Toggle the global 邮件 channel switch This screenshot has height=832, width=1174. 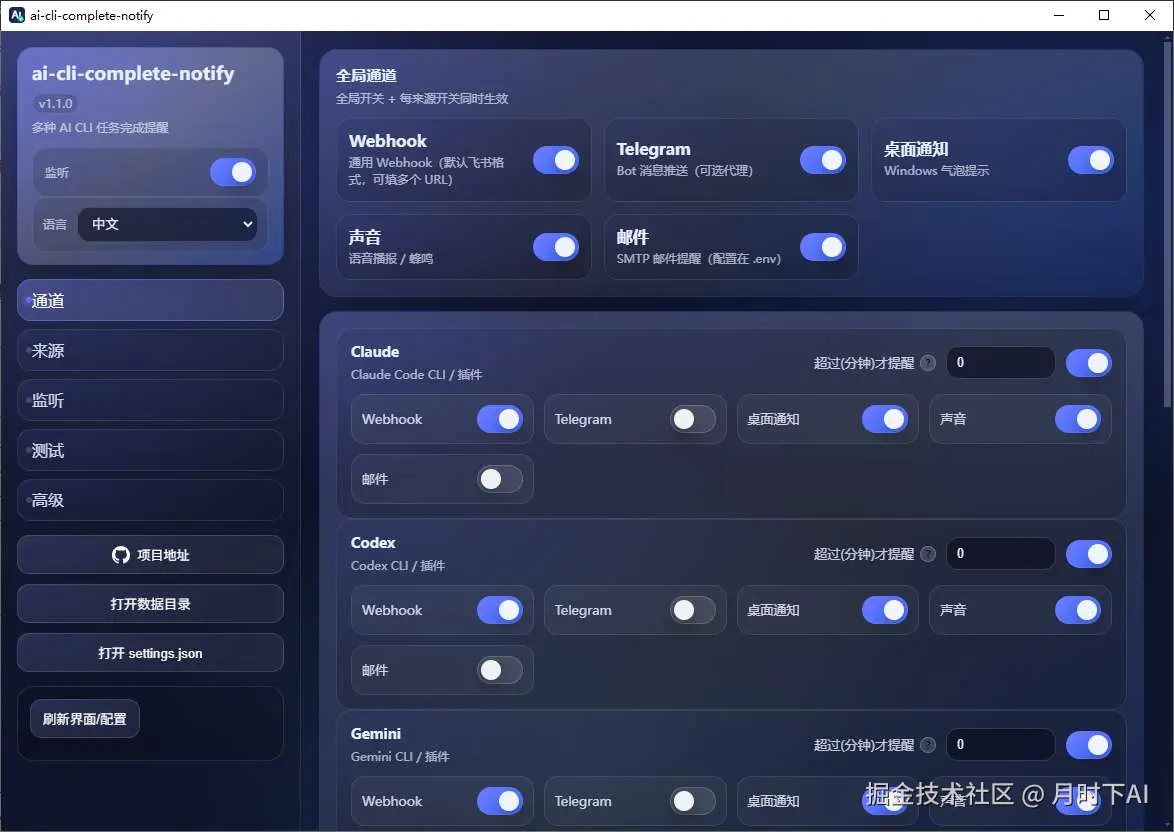pos(823,247)
